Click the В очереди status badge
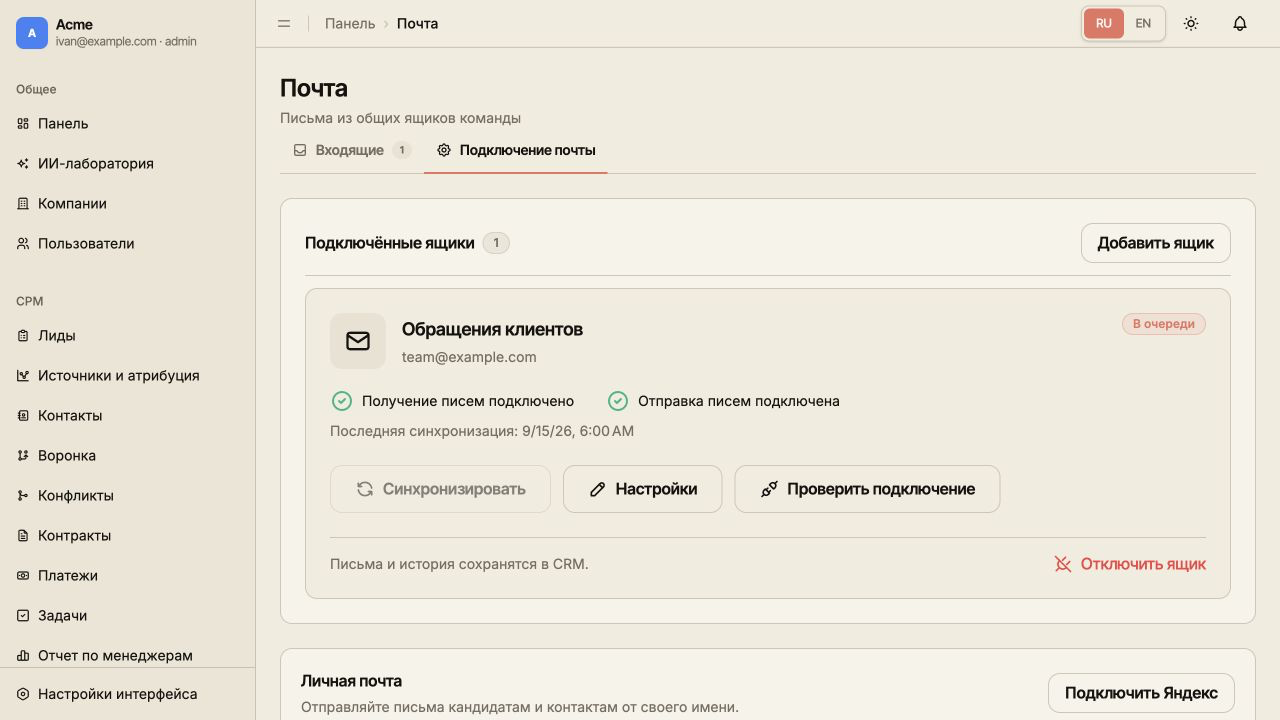 click(1164, 324)
